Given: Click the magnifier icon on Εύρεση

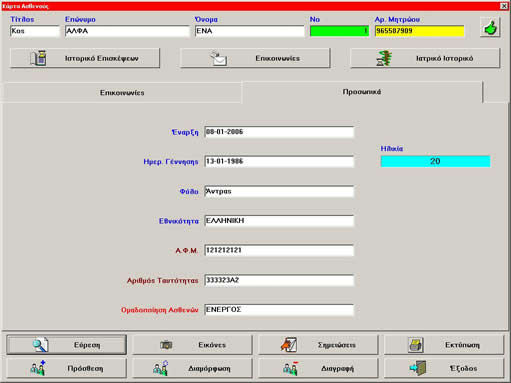Looking at the screenshot, I should 40,345.
